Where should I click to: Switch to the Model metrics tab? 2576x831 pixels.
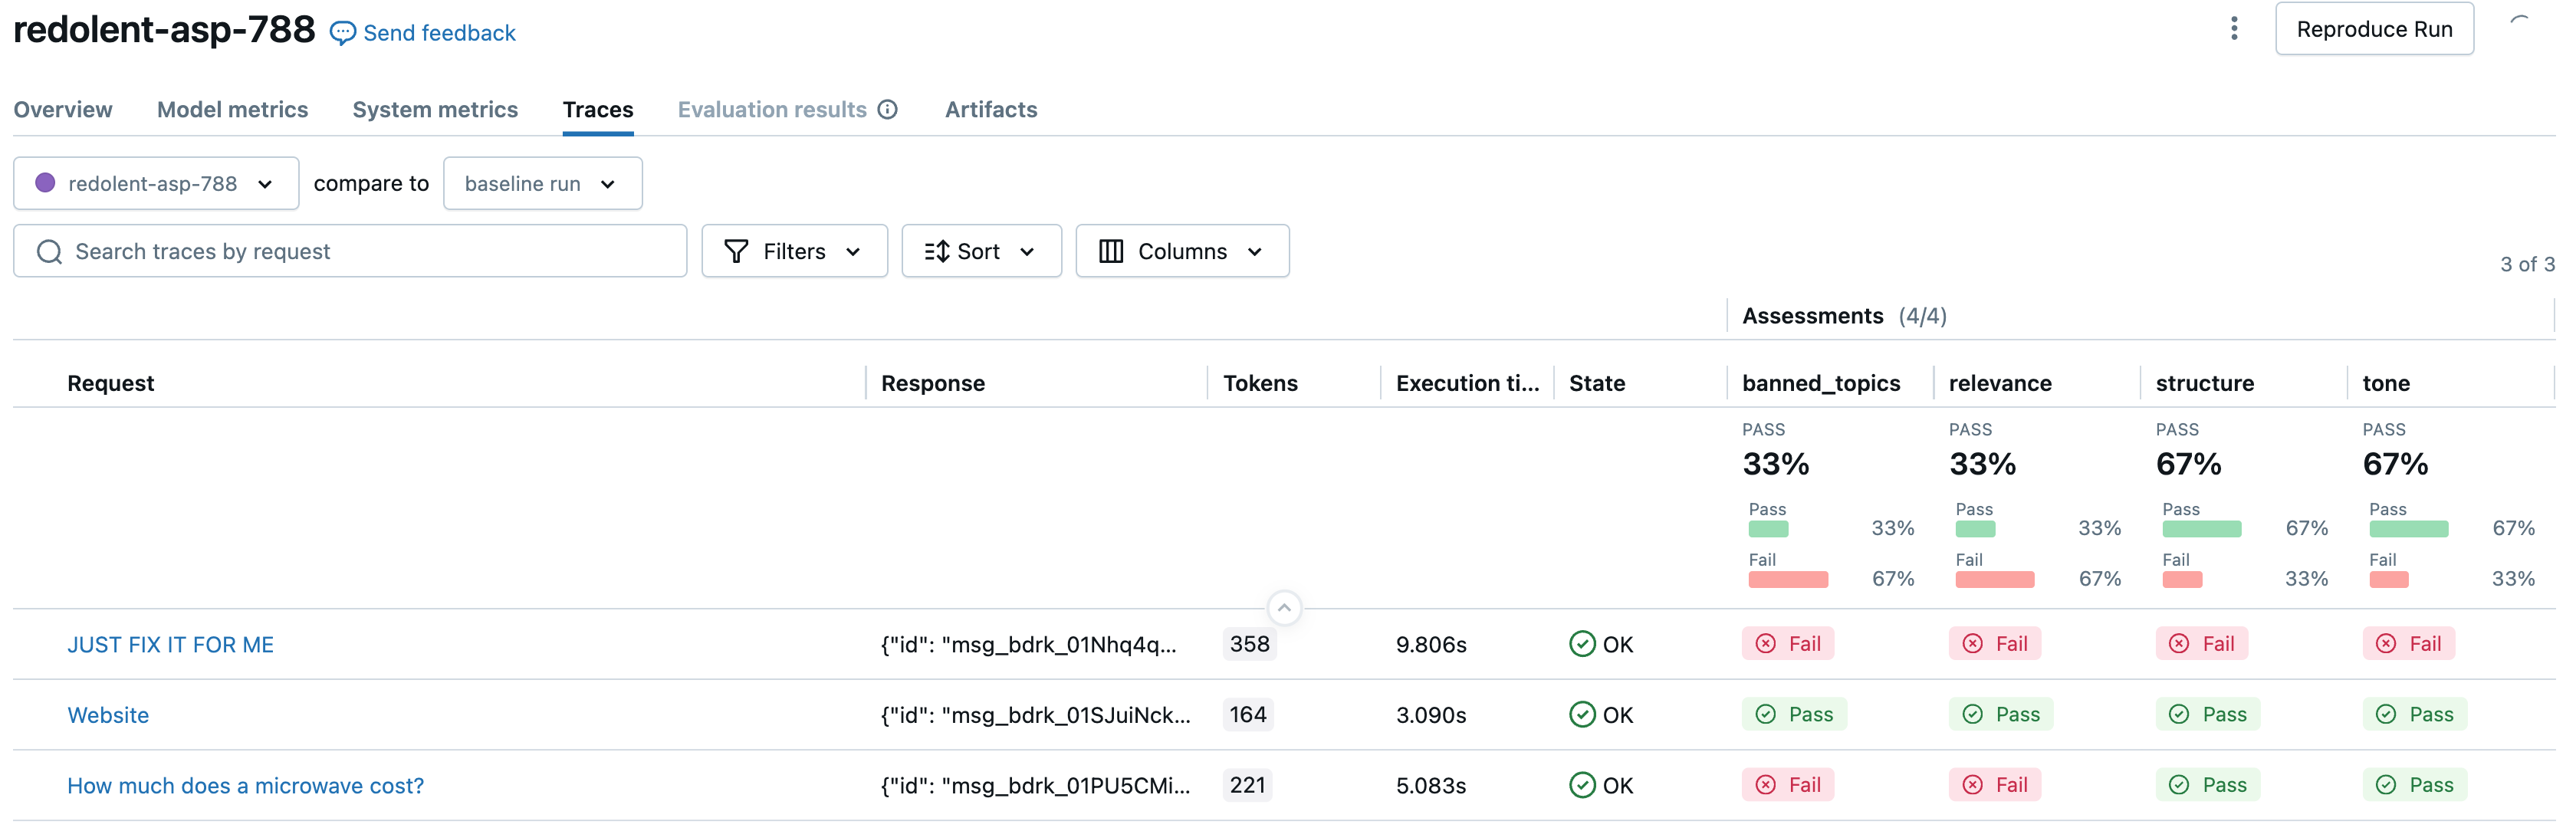pos(232,110)
